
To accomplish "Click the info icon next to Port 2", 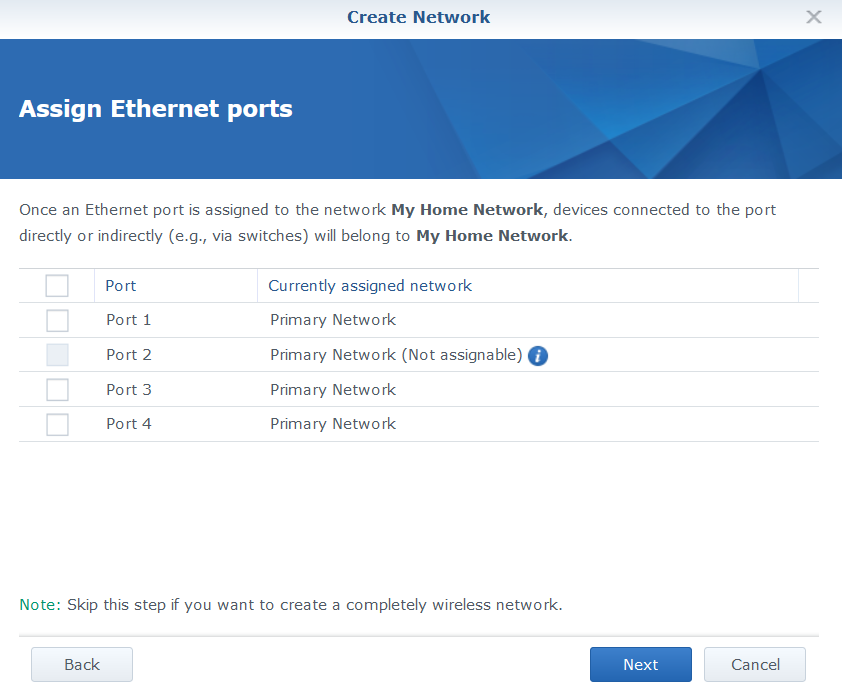I will [x=538, y=356].
